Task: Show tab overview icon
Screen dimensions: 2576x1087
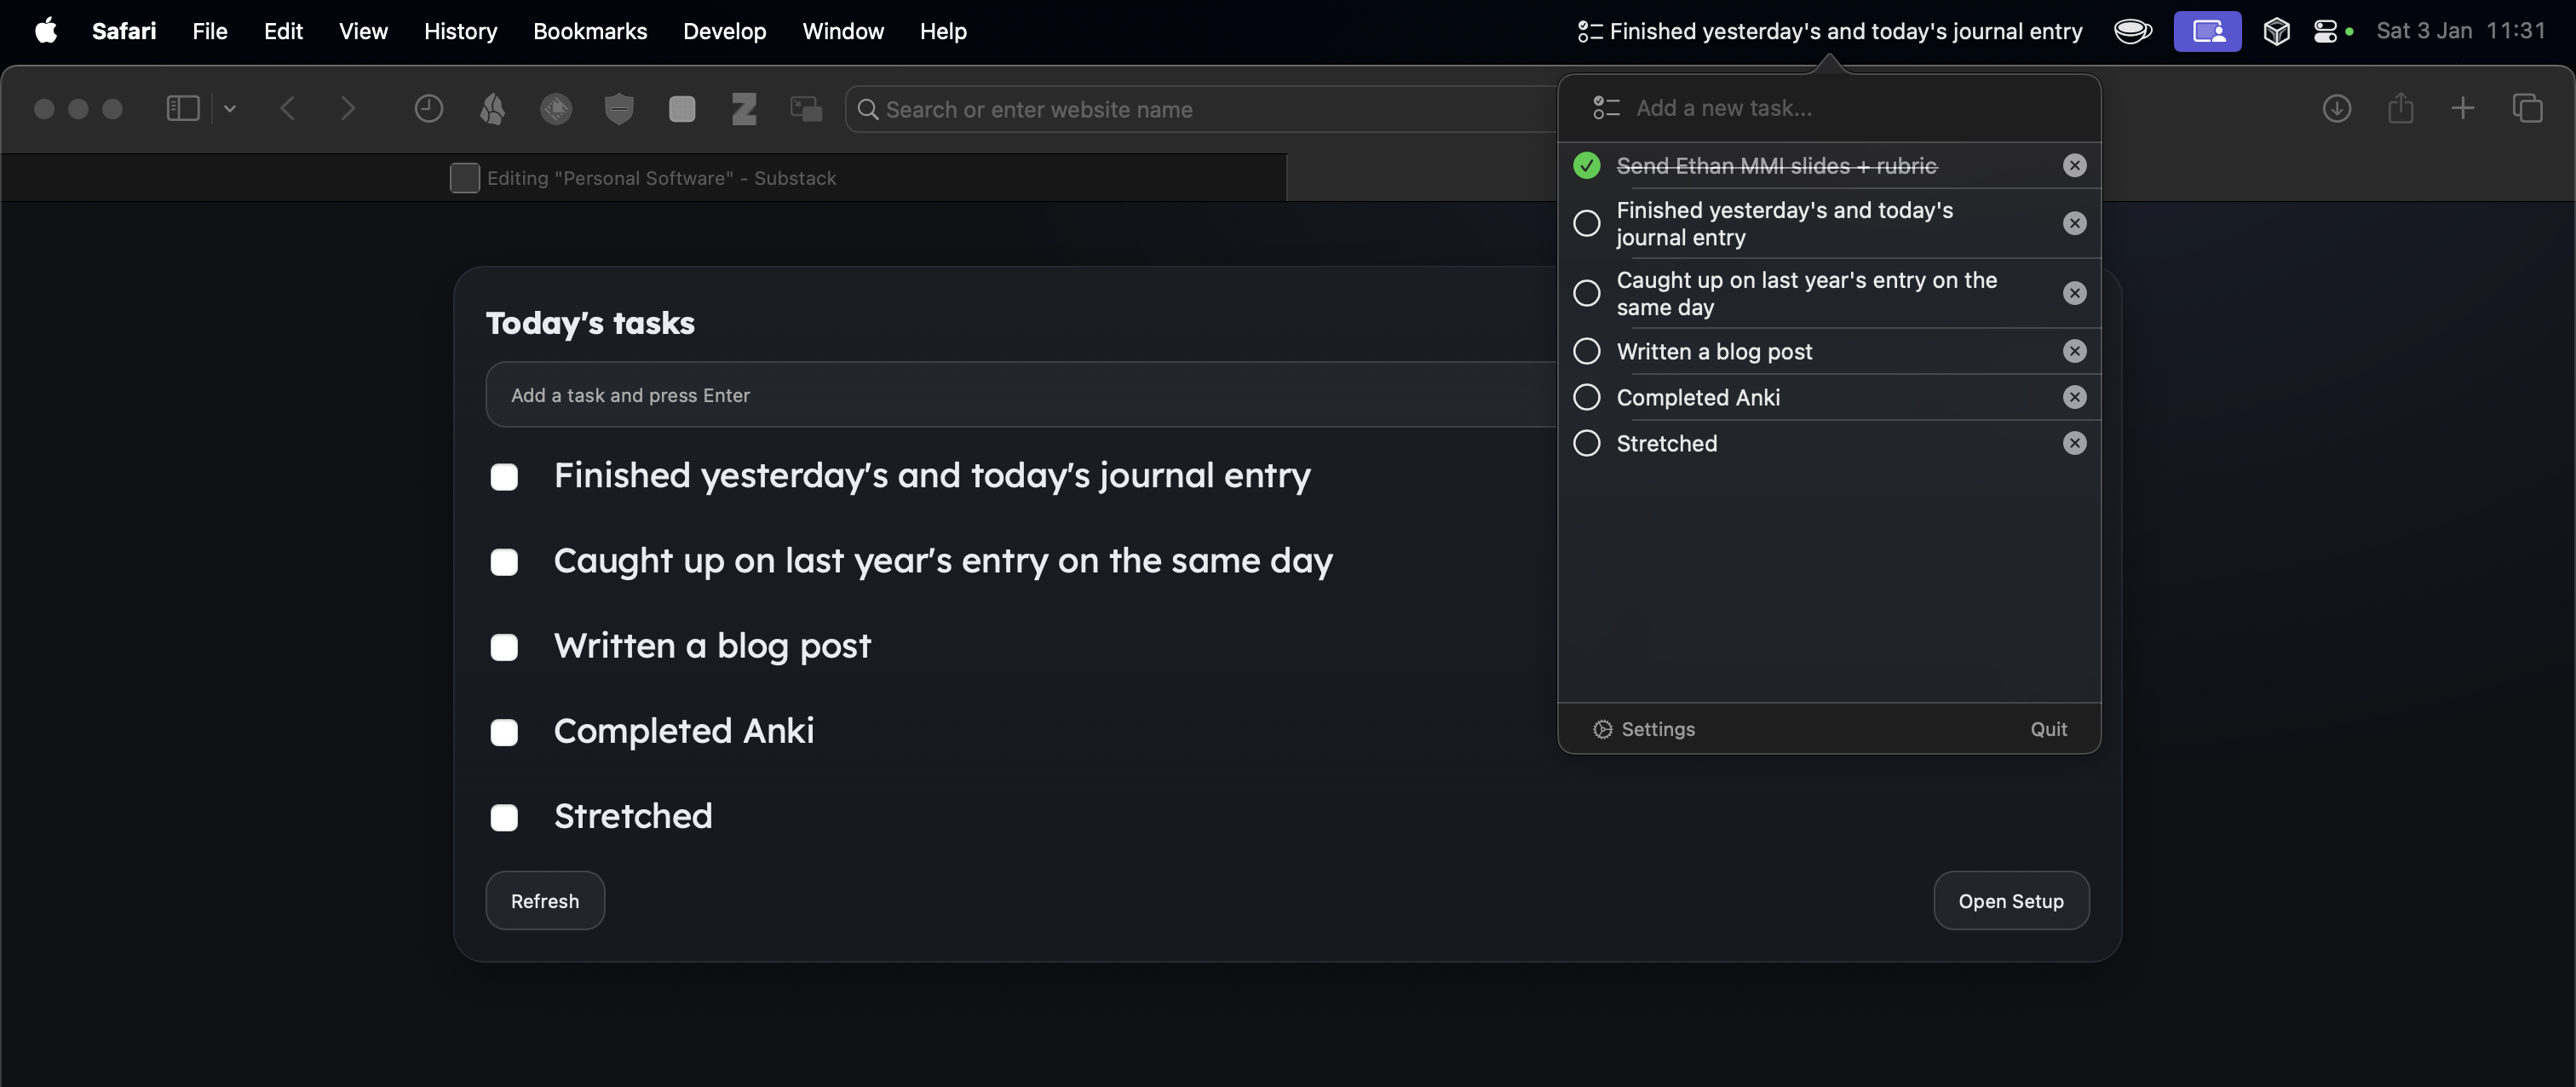Action: (2527, 108)
